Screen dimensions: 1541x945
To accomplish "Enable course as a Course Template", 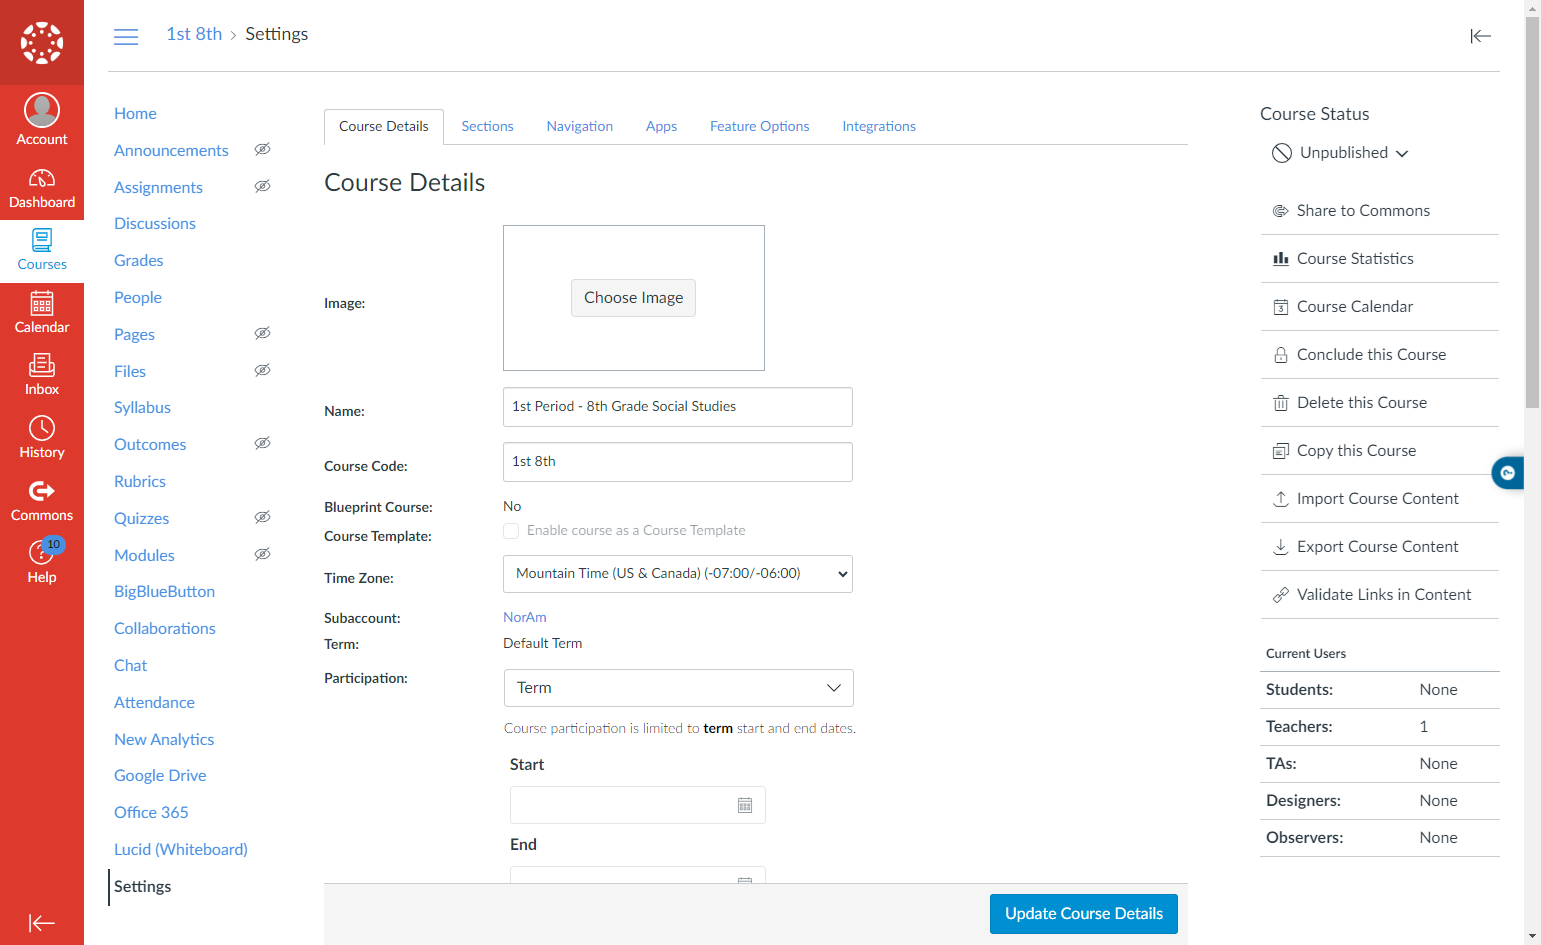I will pyautogui.click(x=511, y=531).
